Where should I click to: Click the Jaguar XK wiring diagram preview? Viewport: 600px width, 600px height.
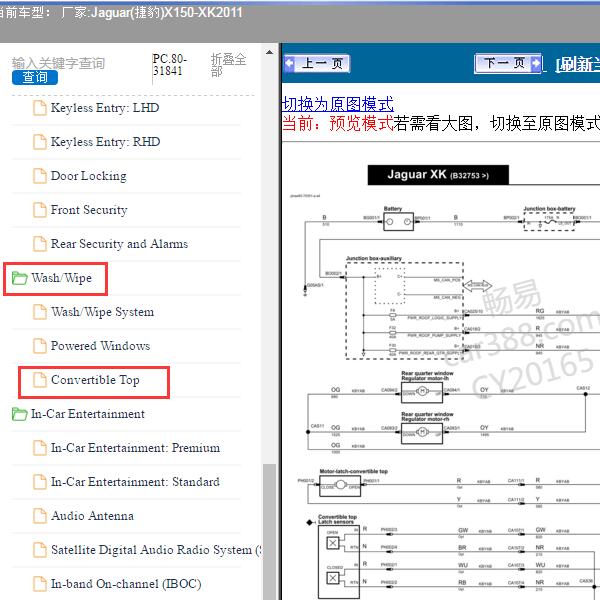pos(441,371)
